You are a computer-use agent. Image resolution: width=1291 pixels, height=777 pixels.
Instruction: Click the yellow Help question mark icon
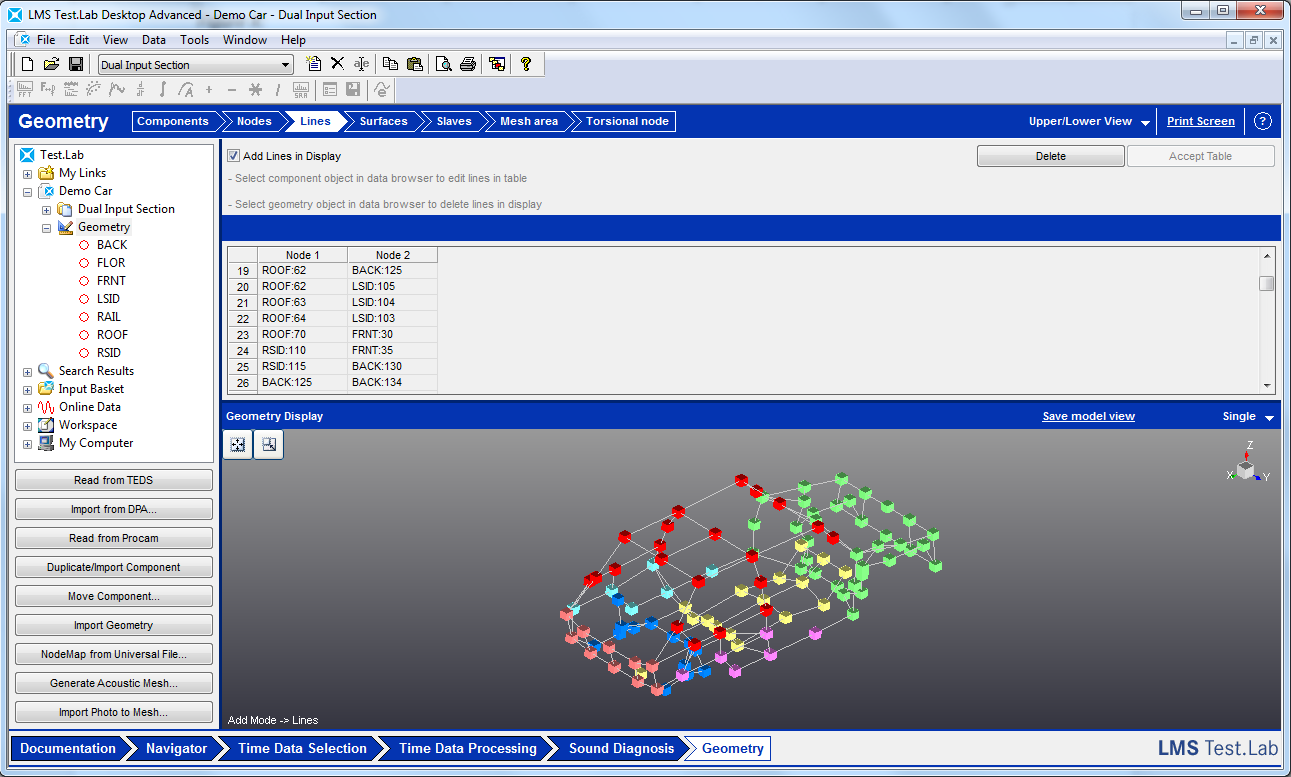tap(526, 64)
